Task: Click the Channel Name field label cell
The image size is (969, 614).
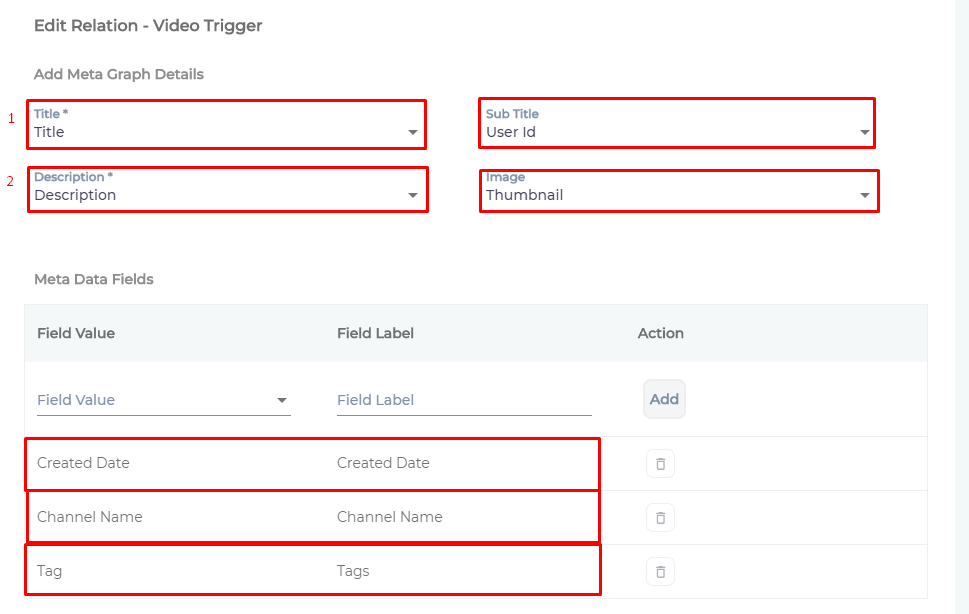Action: click(x=390, y=517)
